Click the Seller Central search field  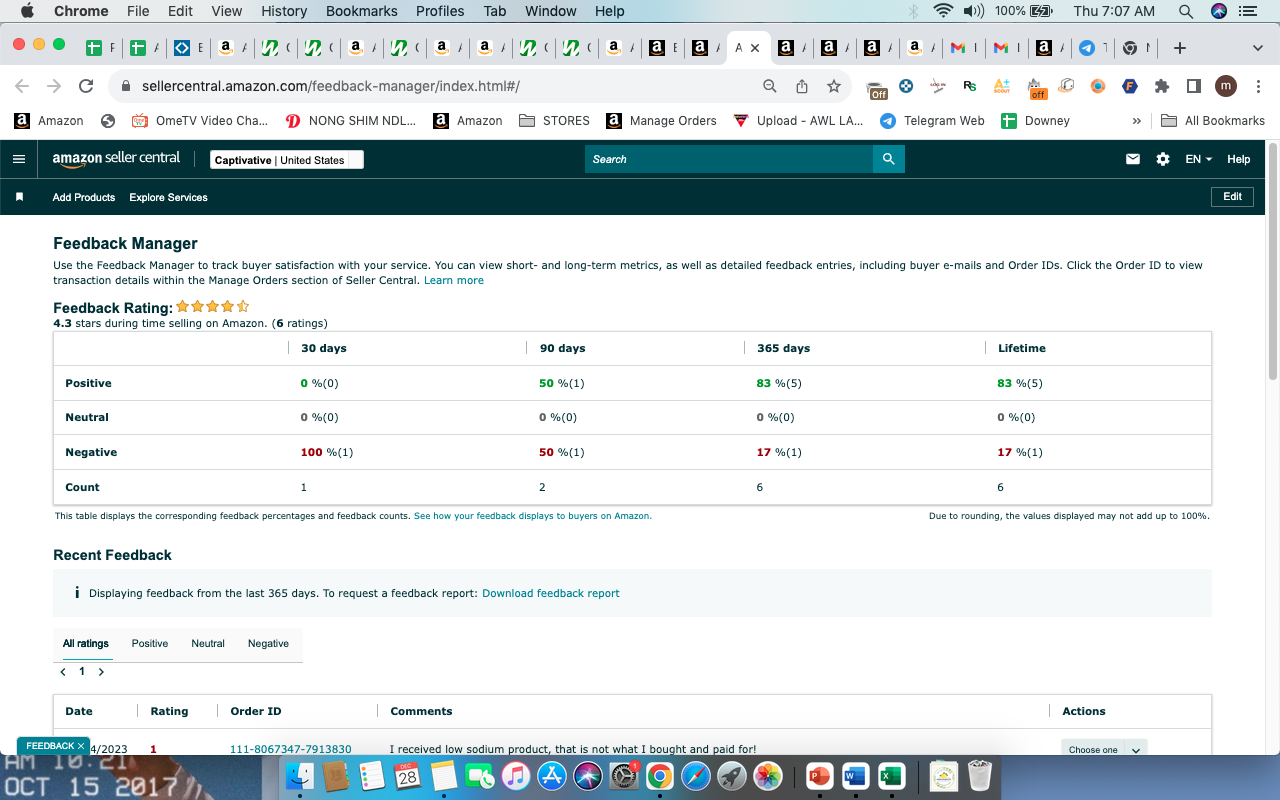click(x=729, y=159)
